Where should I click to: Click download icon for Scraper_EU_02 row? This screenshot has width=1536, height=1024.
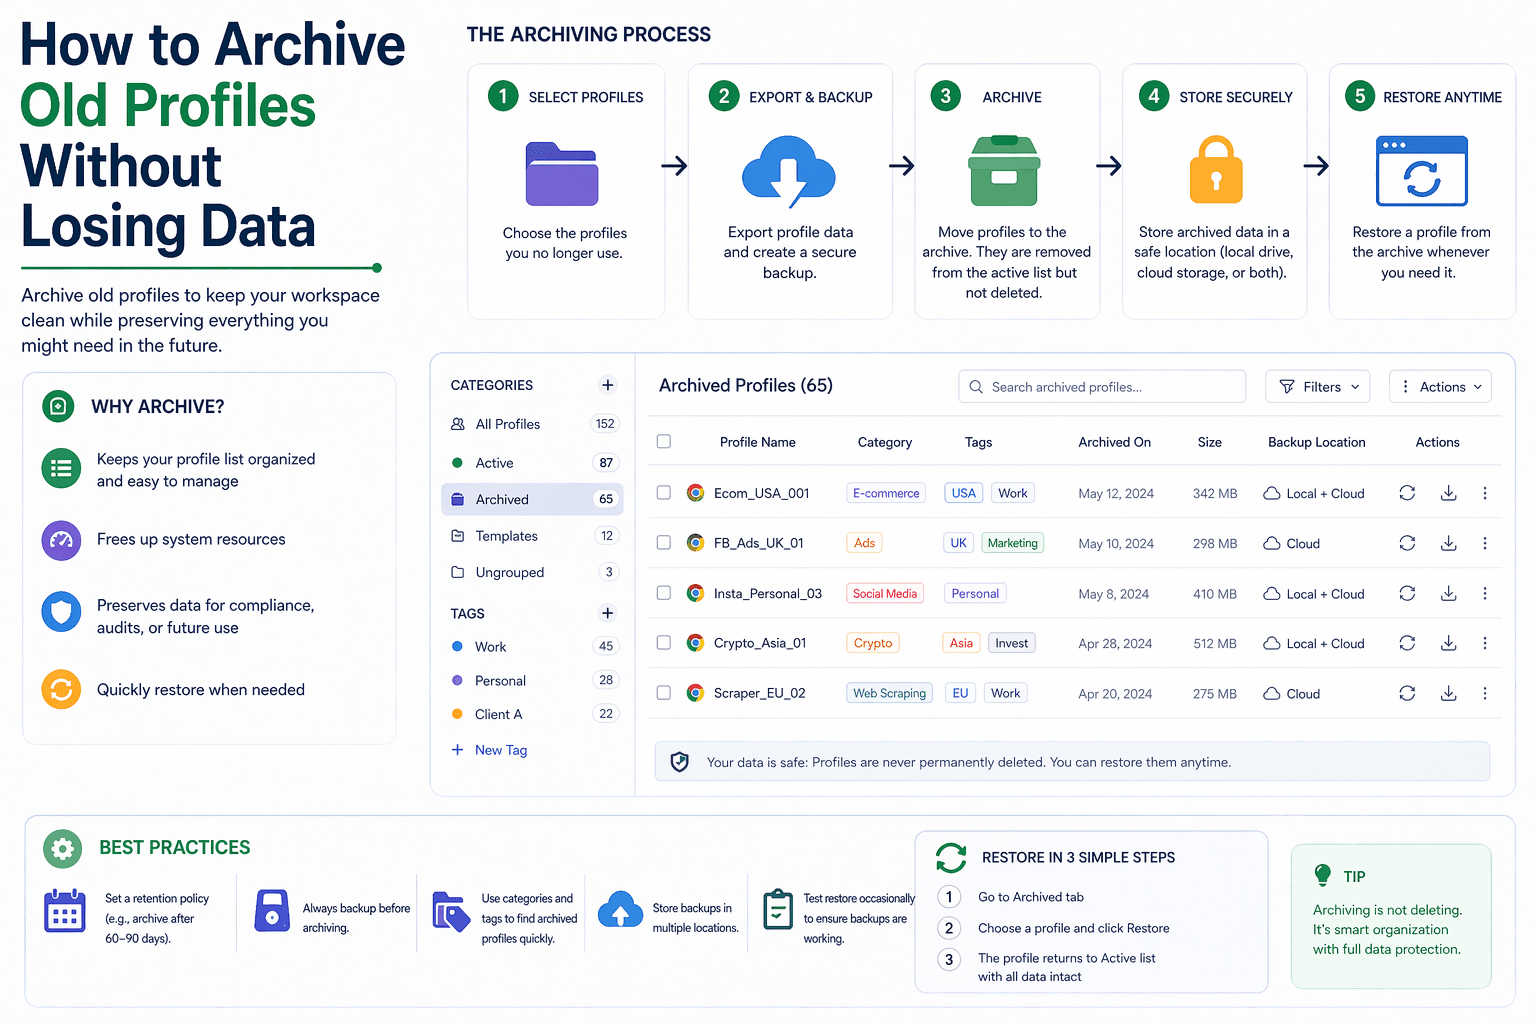pyautogui.click(x=1448, y=693)
